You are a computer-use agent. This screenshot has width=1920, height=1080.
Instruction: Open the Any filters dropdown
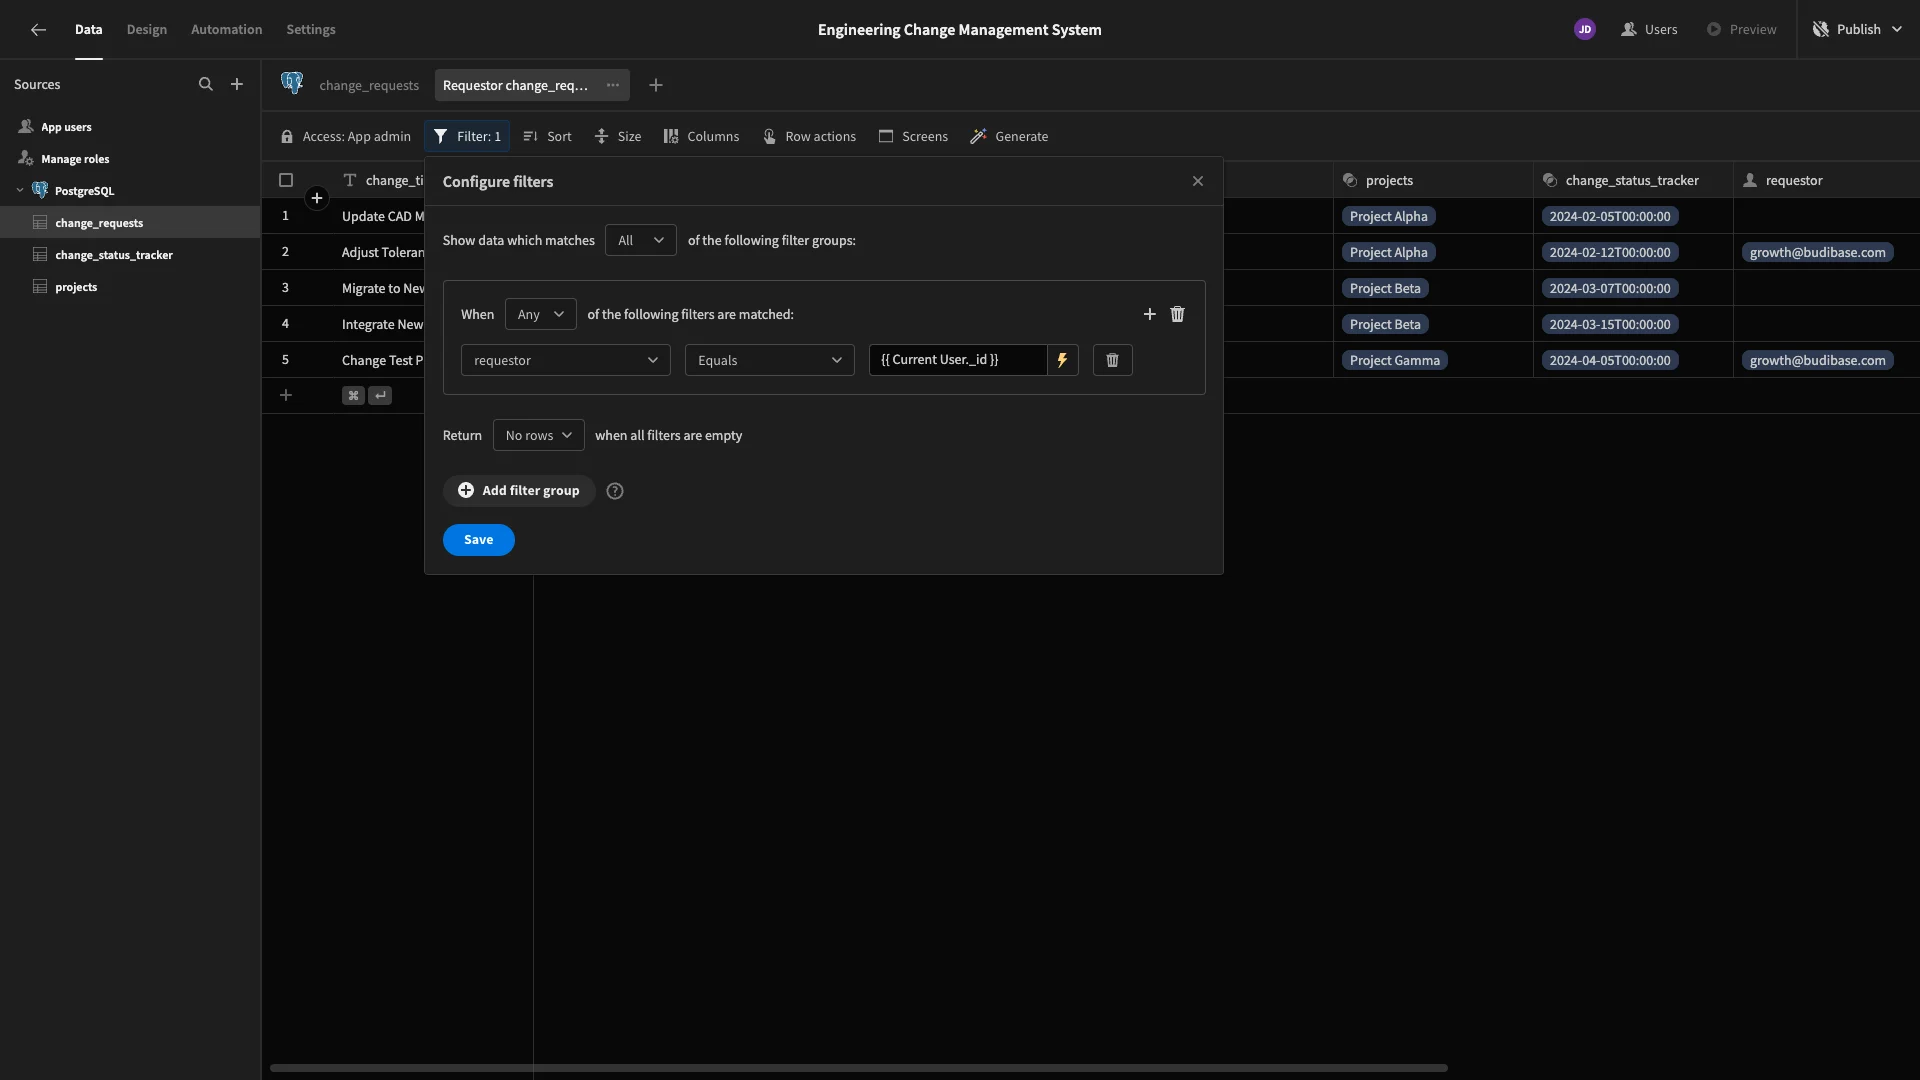click(x=541, y=314)
